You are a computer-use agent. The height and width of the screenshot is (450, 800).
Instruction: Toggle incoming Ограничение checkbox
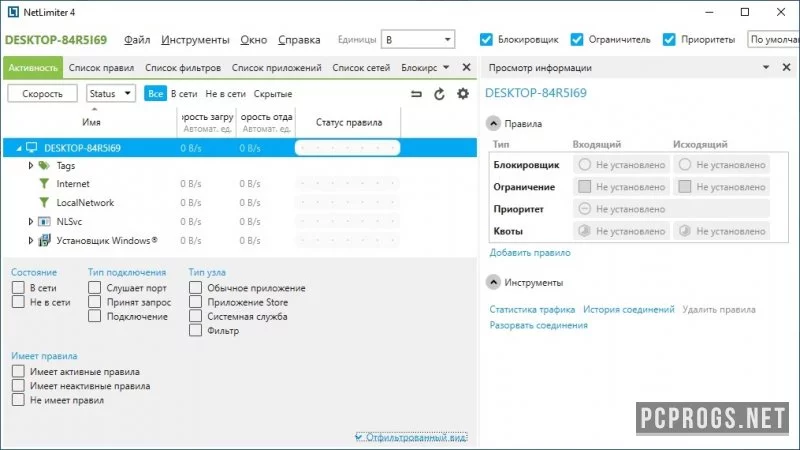[585, 187]
